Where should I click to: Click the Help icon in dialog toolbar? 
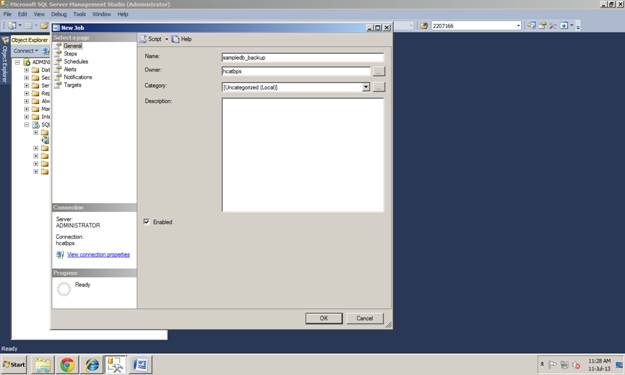(x=175, y=39)
